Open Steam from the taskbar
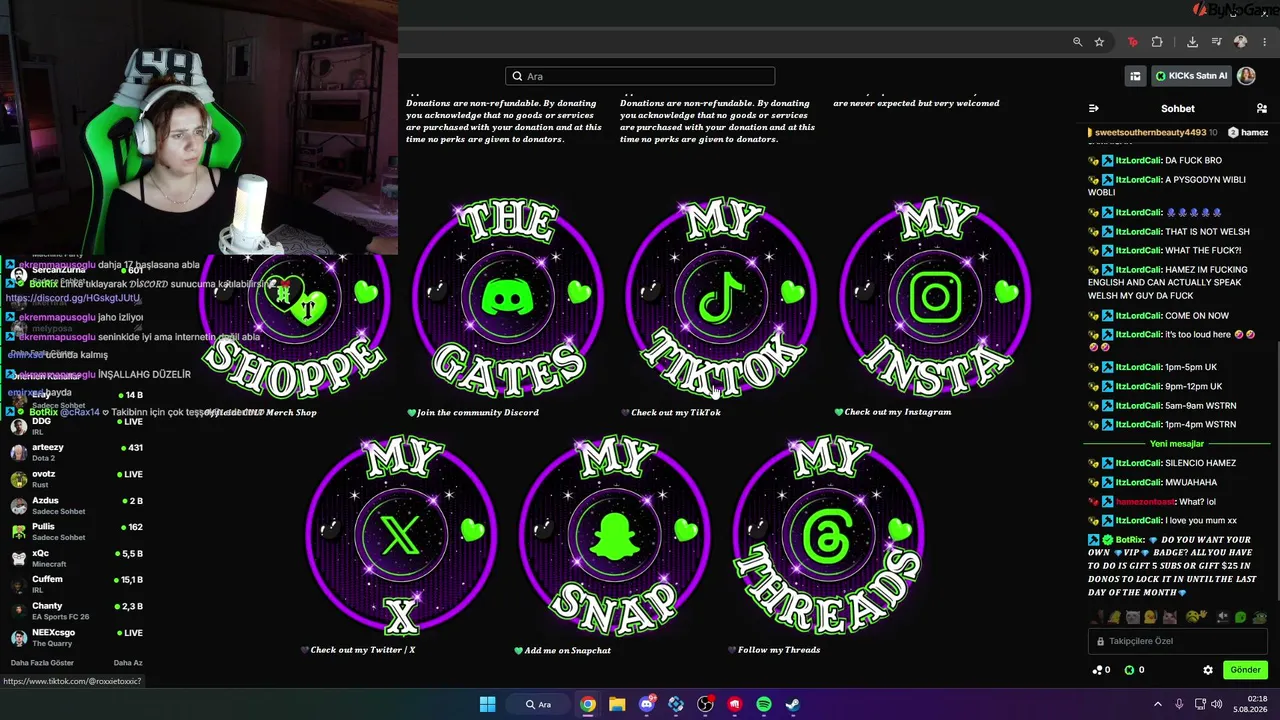 (793, 704)
